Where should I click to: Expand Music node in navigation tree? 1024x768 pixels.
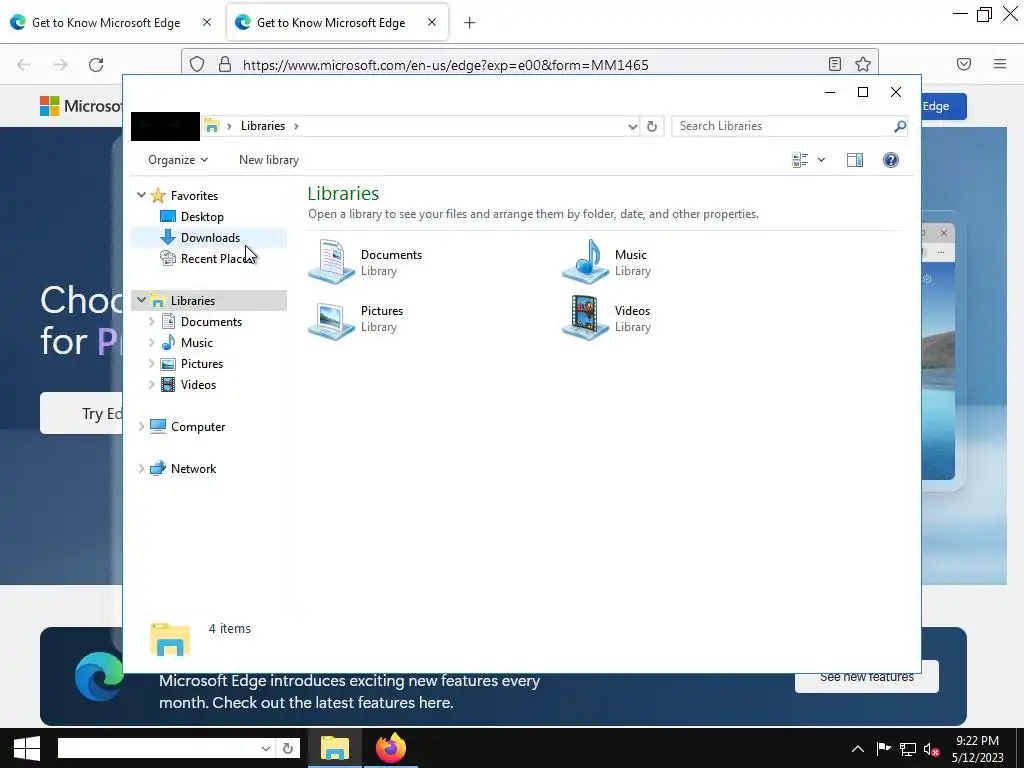coord(152,342)
